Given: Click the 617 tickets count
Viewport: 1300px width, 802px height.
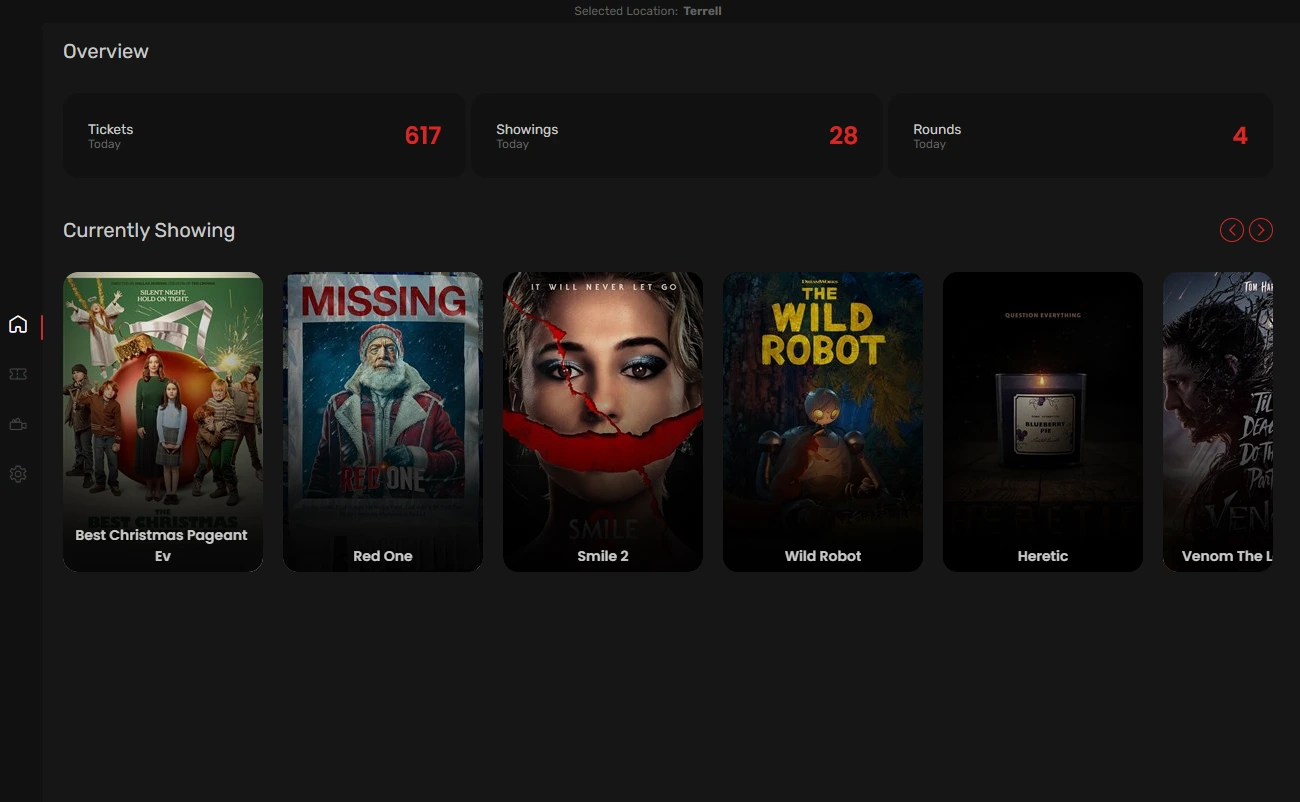Looking at the screenshot, I should pyautogui.click(x=423, y=136).
